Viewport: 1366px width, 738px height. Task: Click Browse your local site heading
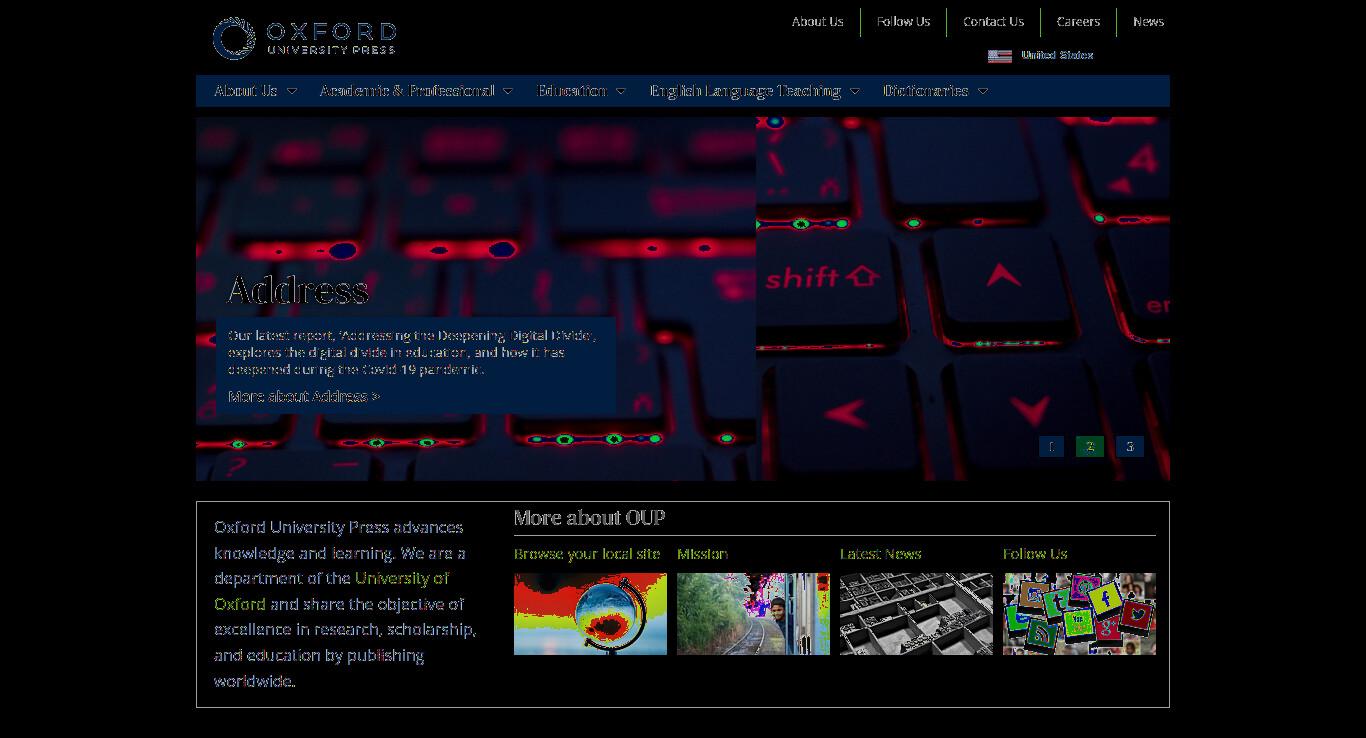pyautogui.click(x=587, y=554)
